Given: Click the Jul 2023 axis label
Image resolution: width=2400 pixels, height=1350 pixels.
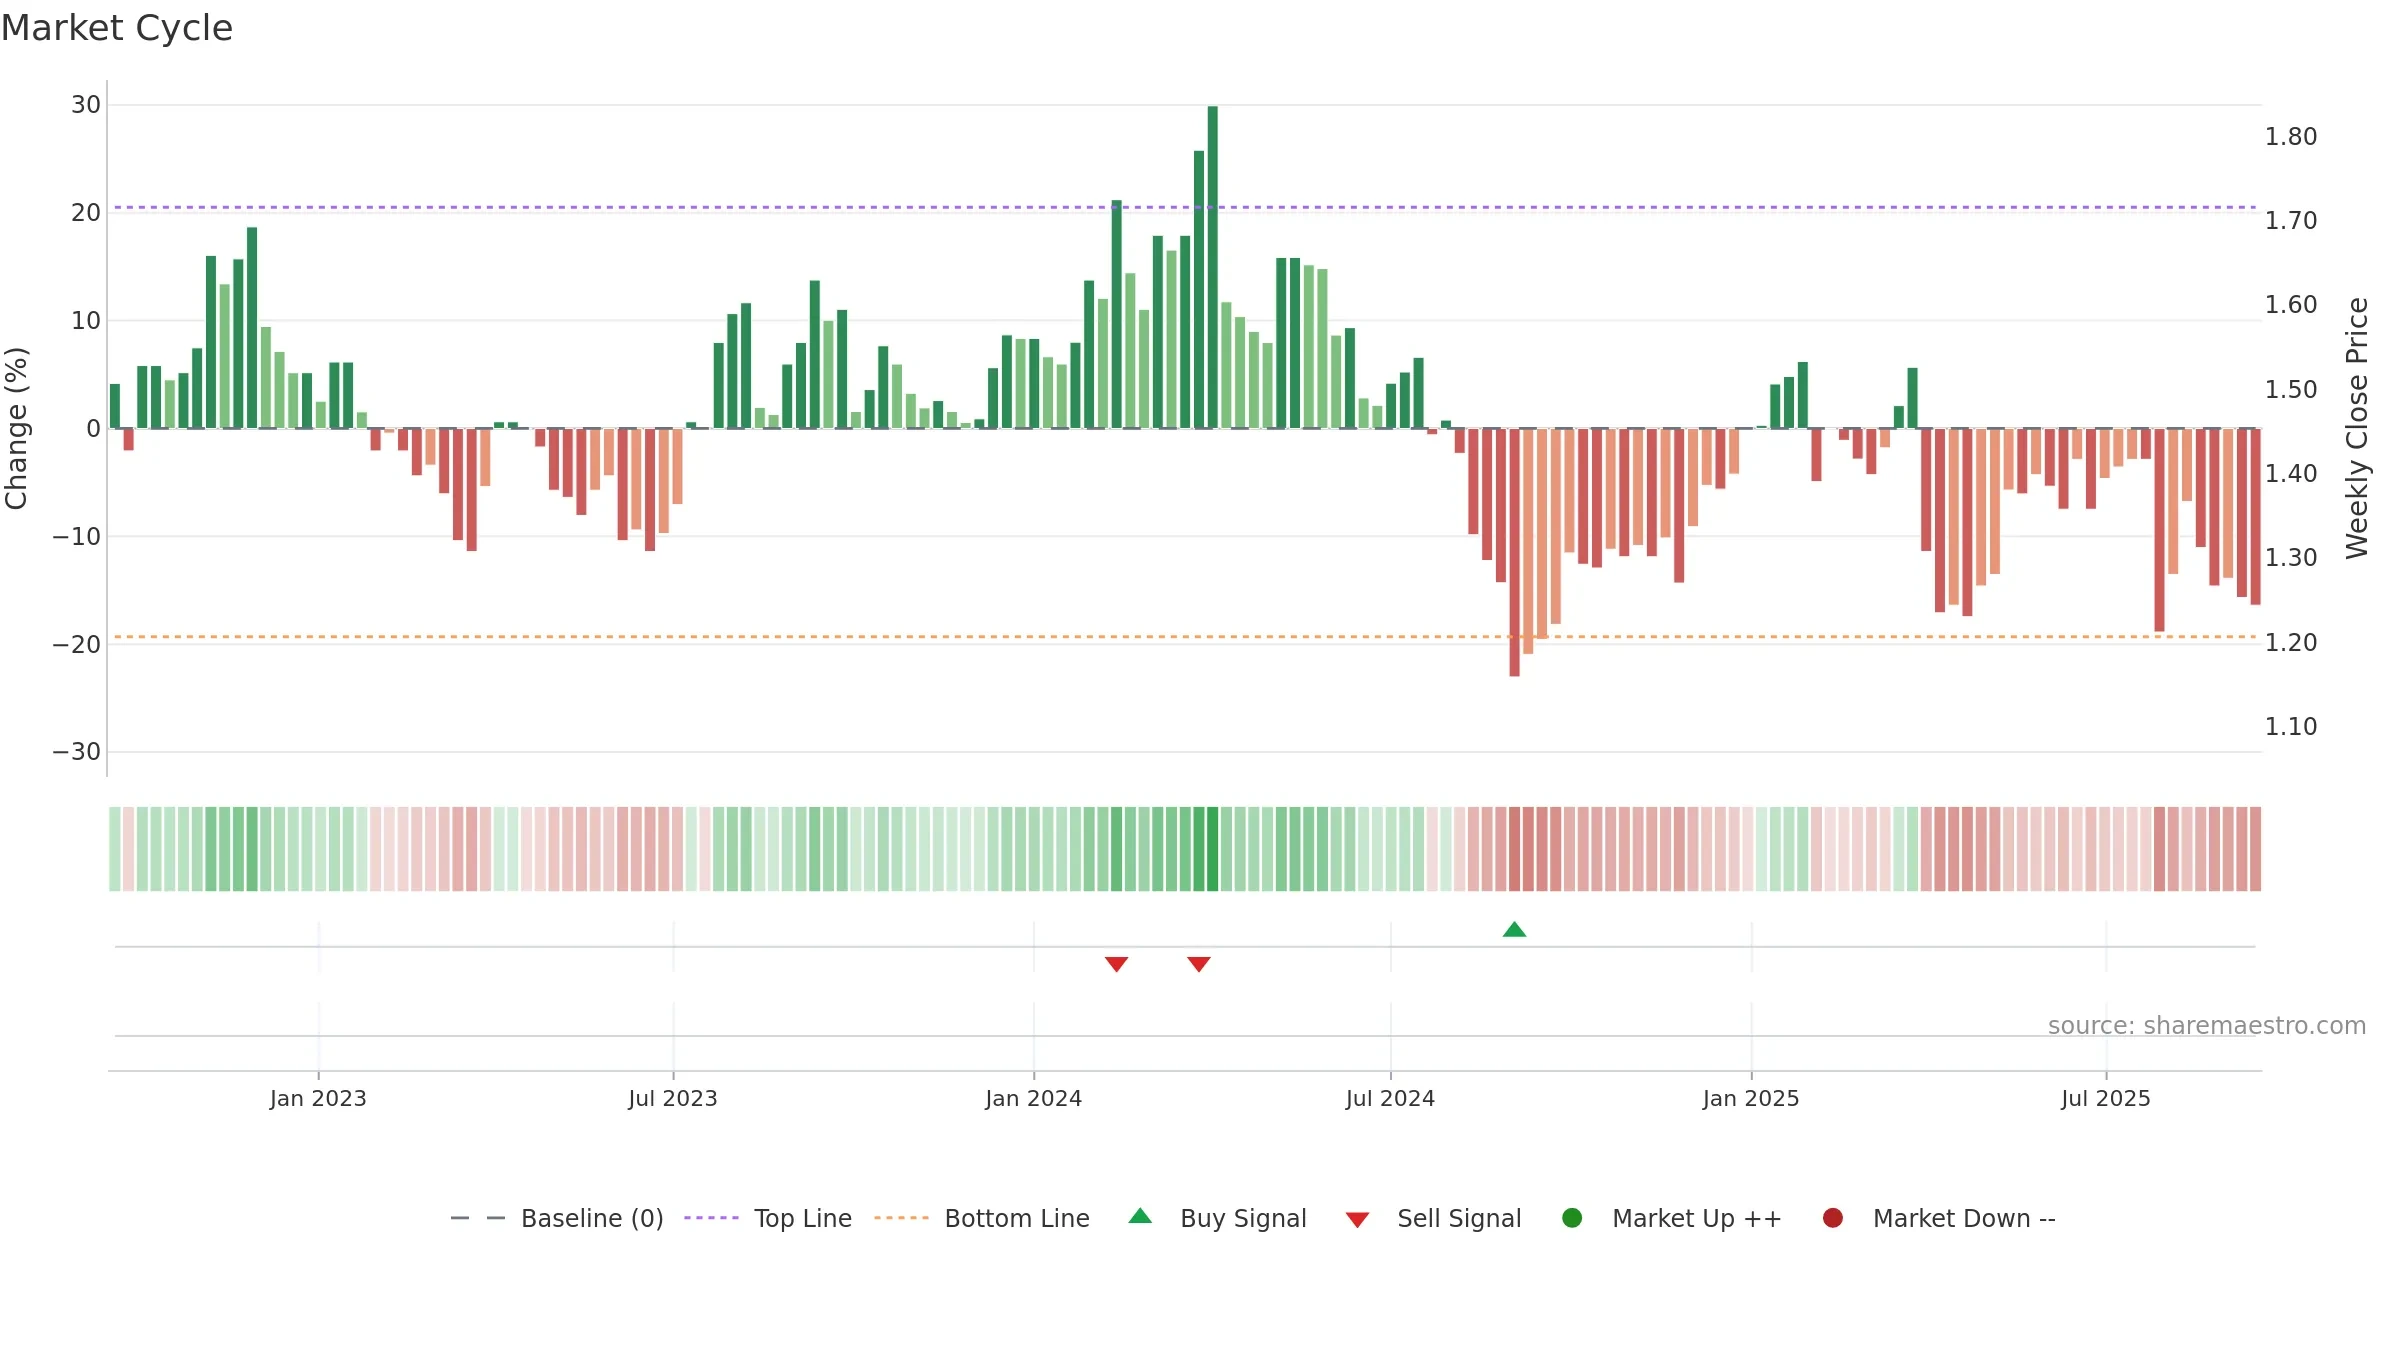Looking at the screenshot, I should pos(673,1099).
